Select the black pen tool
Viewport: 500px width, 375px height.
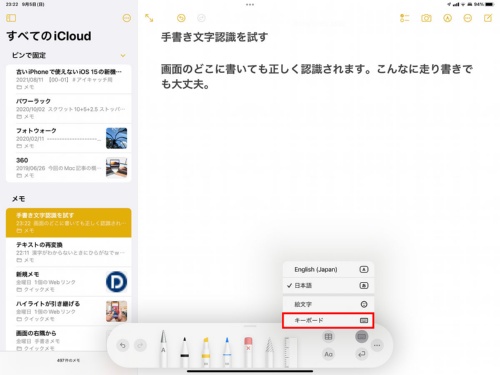(184, 352)
